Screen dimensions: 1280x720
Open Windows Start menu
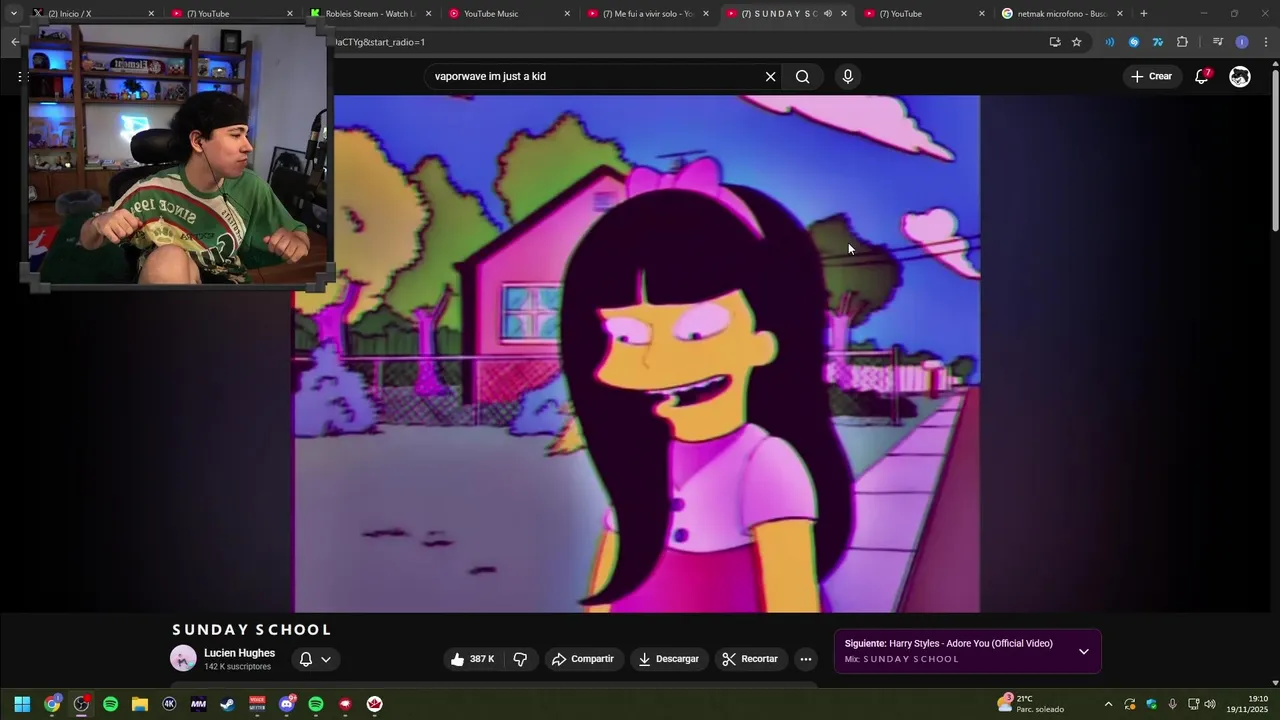[x=22, y=704]
